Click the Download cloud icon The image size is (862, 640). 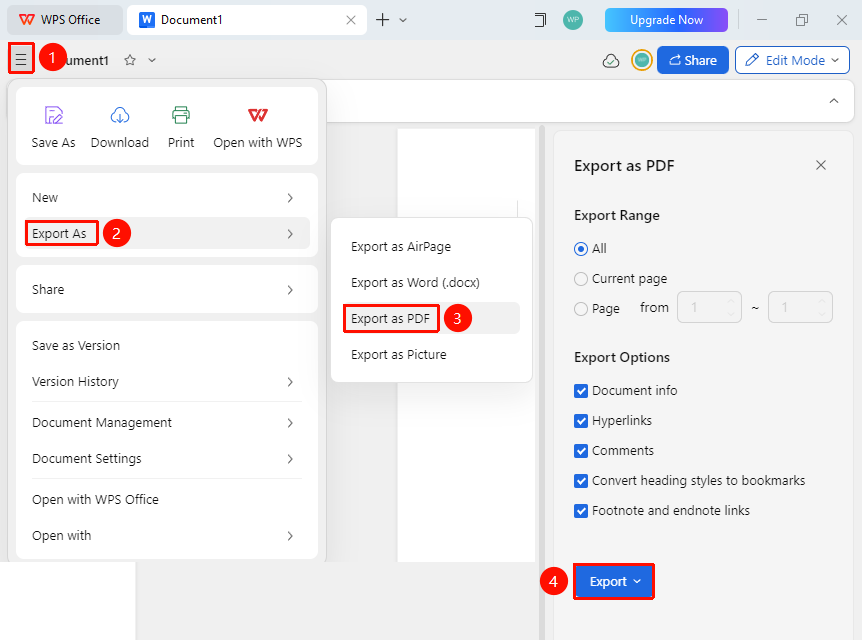tap(120, 115)
